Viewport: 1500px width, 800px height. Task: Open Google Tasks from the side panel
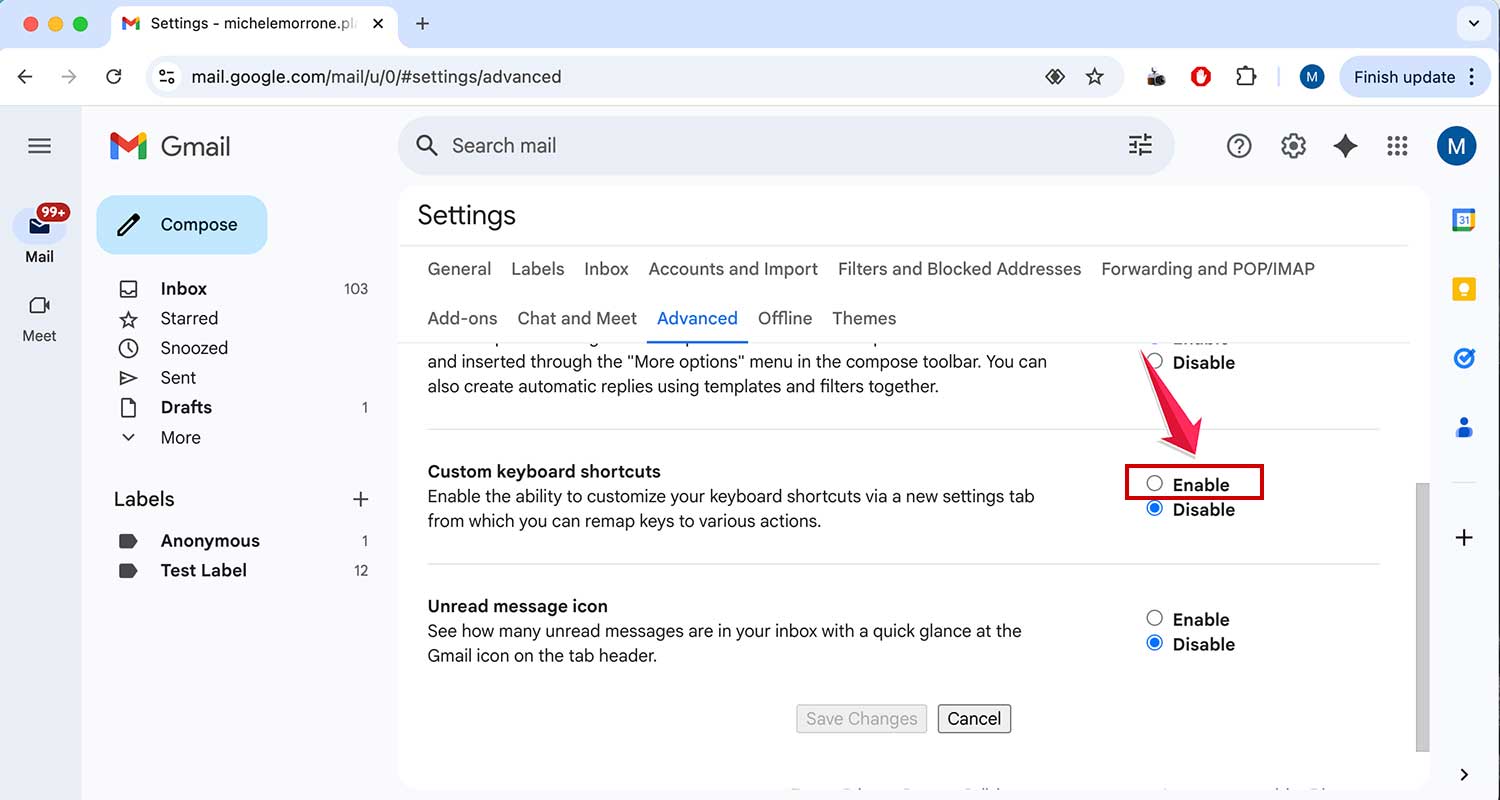point(1463,357)
